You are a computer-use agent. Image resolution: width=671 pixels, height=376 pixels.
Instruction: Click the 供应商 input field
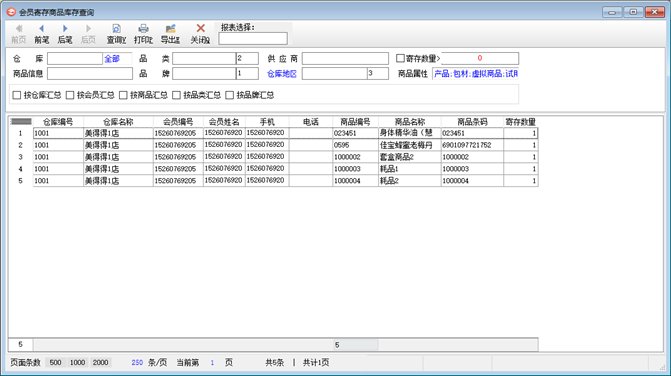coord(345,59)
